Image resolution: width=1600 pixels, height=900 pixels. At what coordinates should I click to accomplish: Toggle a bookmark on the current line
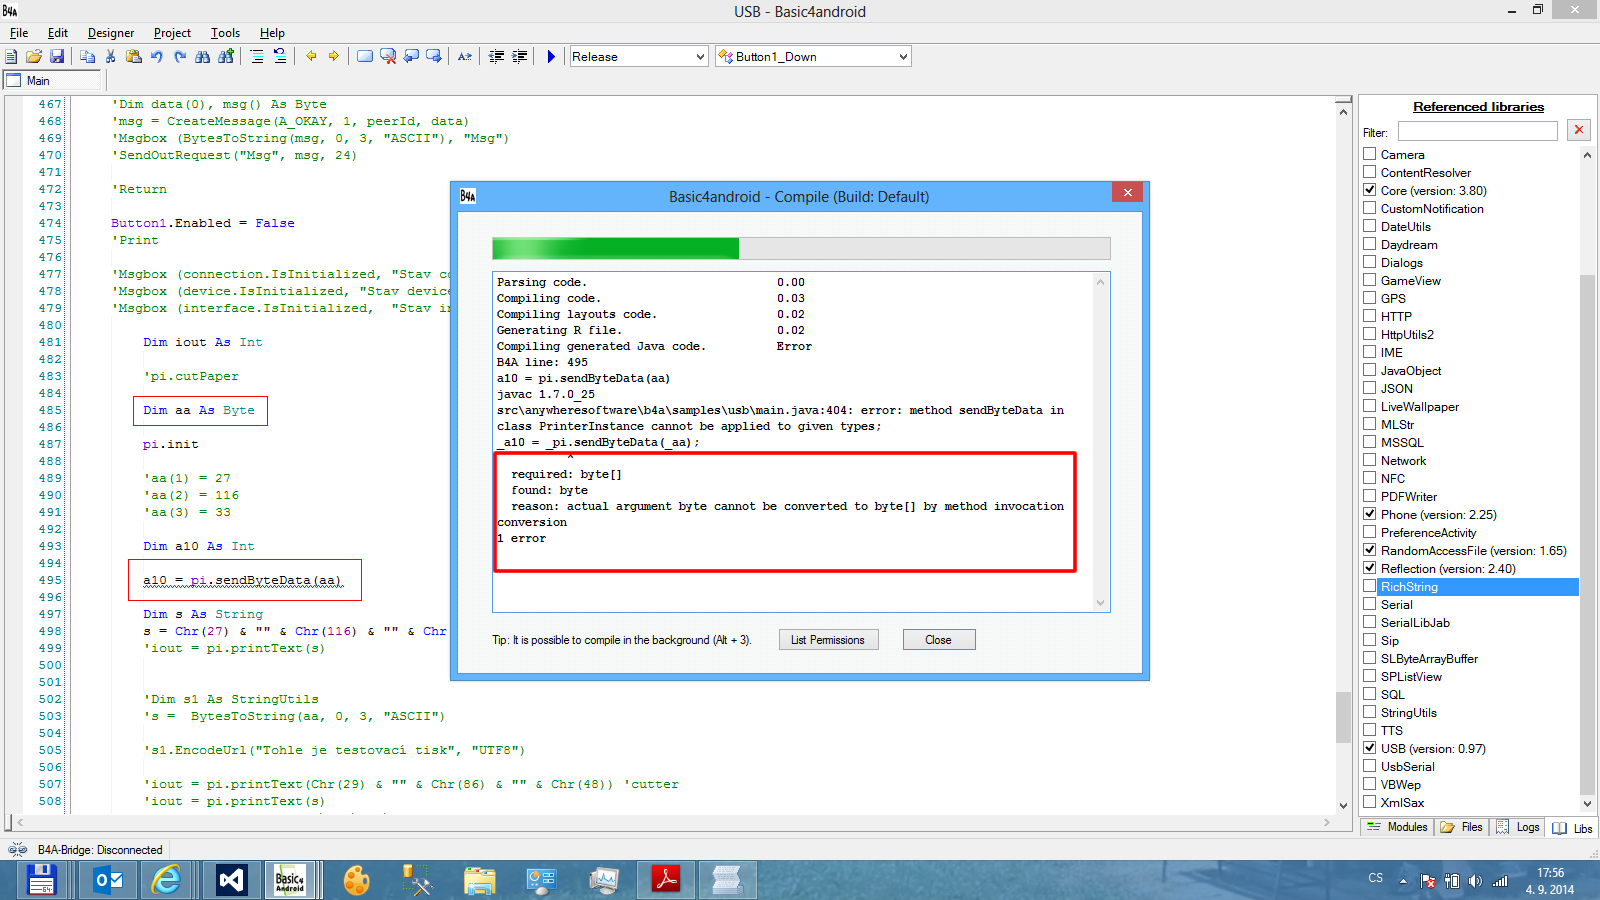pos(365,57)
